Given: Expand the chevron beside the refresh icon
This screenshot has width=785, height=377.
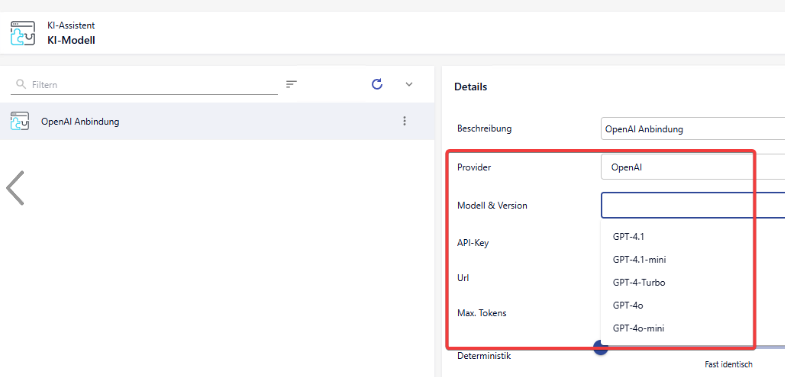Looking at the screenshot, I should 409,84.
